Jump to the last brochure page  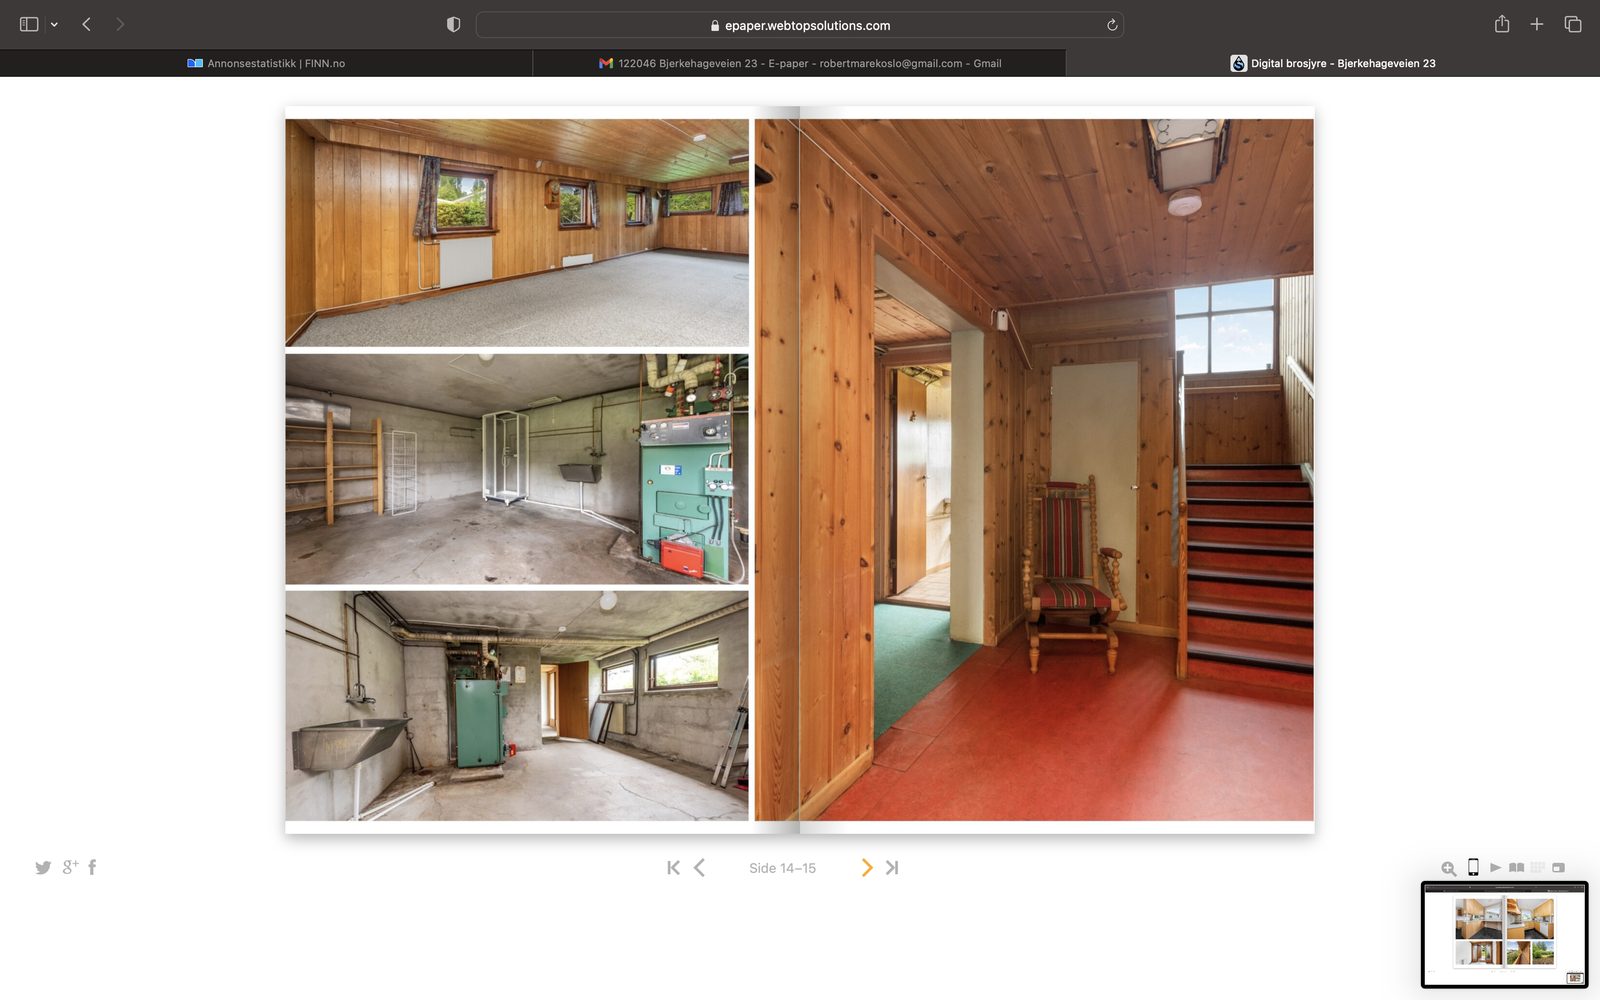click(892, 868)
